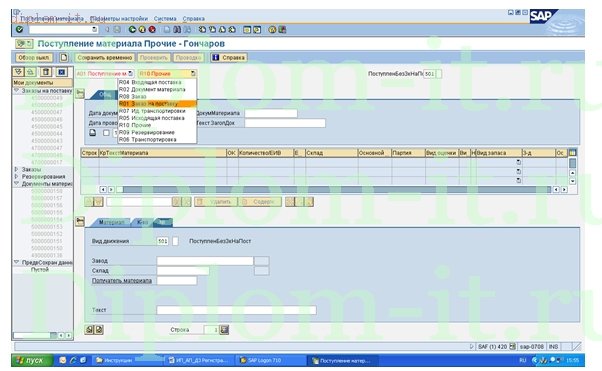Click the Справка button with info icon

(229, 58)
